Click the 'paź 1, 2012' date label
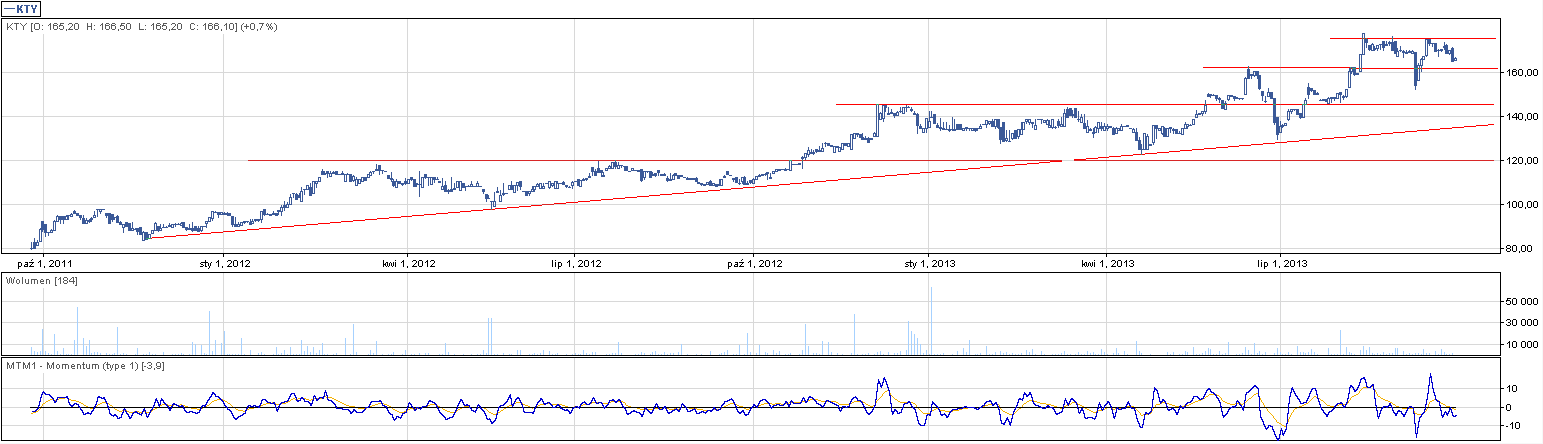Image resolution: width=1543 pixels, height=444 pixels. pyautogui.click(x=755, y=264)
